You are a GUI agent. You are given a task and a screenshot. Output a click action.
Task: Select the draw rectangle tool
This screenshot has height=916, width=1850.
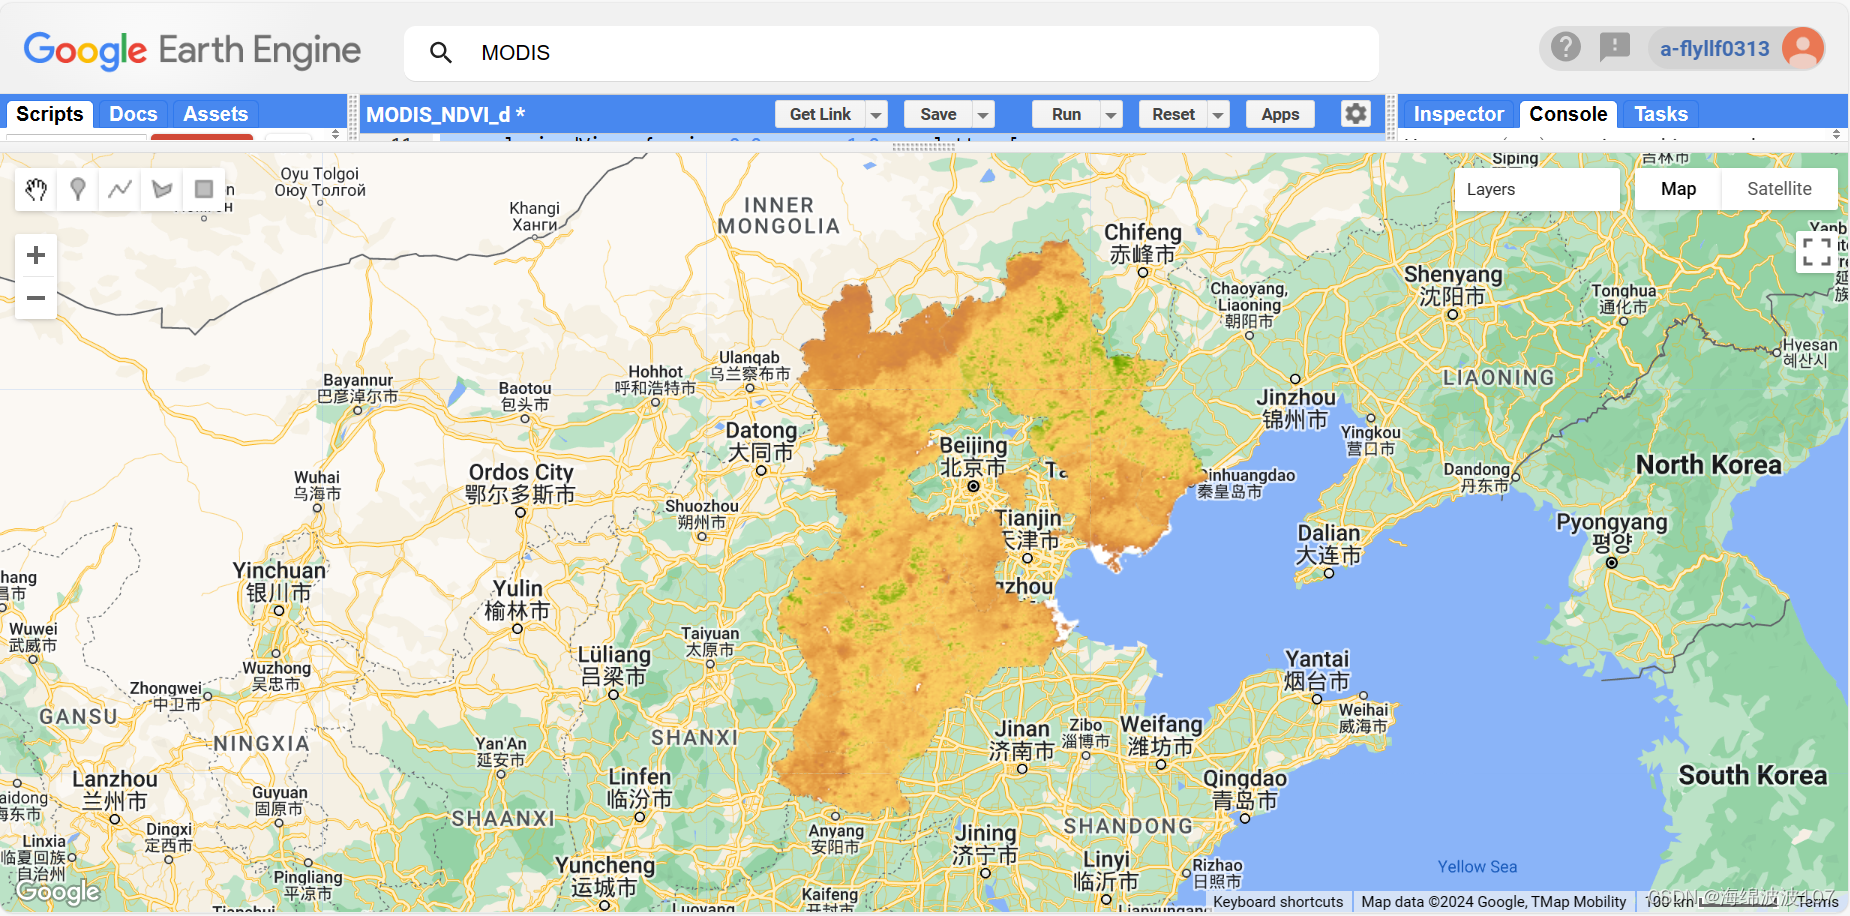tap(204, 189)
